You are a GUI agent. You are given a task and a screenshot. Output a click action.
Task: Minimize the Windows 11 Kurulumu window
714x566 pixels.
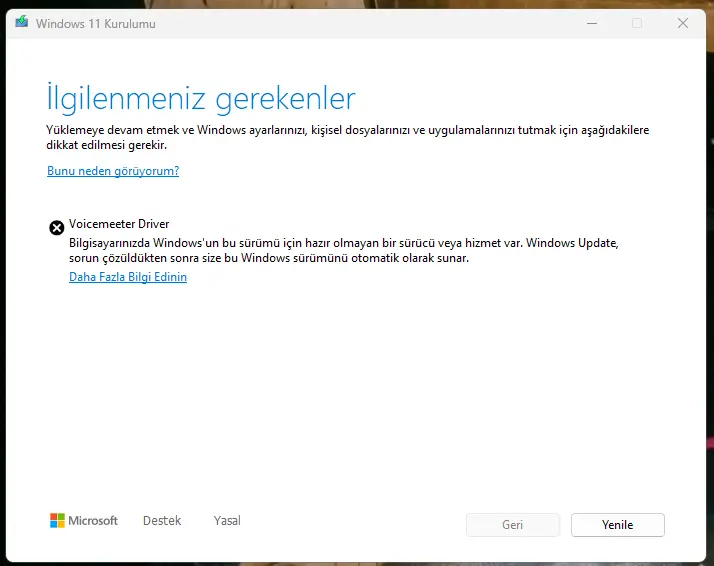(592, 23)
